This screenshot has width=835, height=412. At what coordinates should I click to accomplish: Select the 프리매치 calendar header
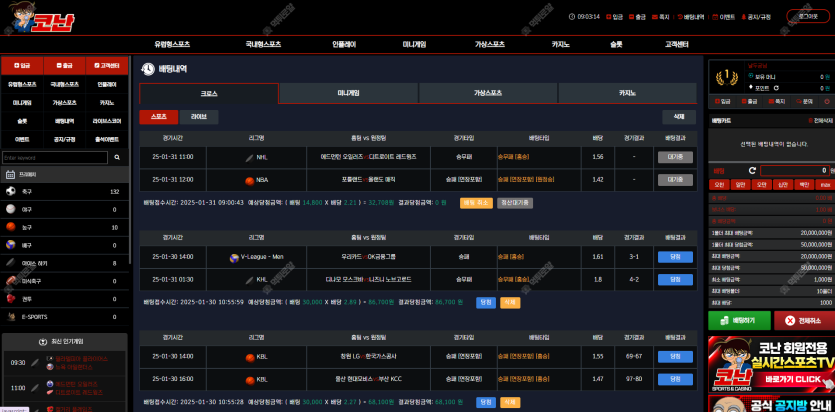point(64,174)
